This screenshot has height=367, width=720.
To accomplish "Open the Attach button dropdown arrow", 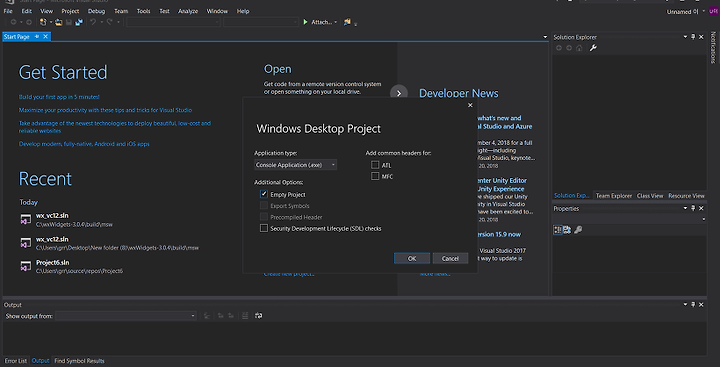I will [x=336, y=22].
